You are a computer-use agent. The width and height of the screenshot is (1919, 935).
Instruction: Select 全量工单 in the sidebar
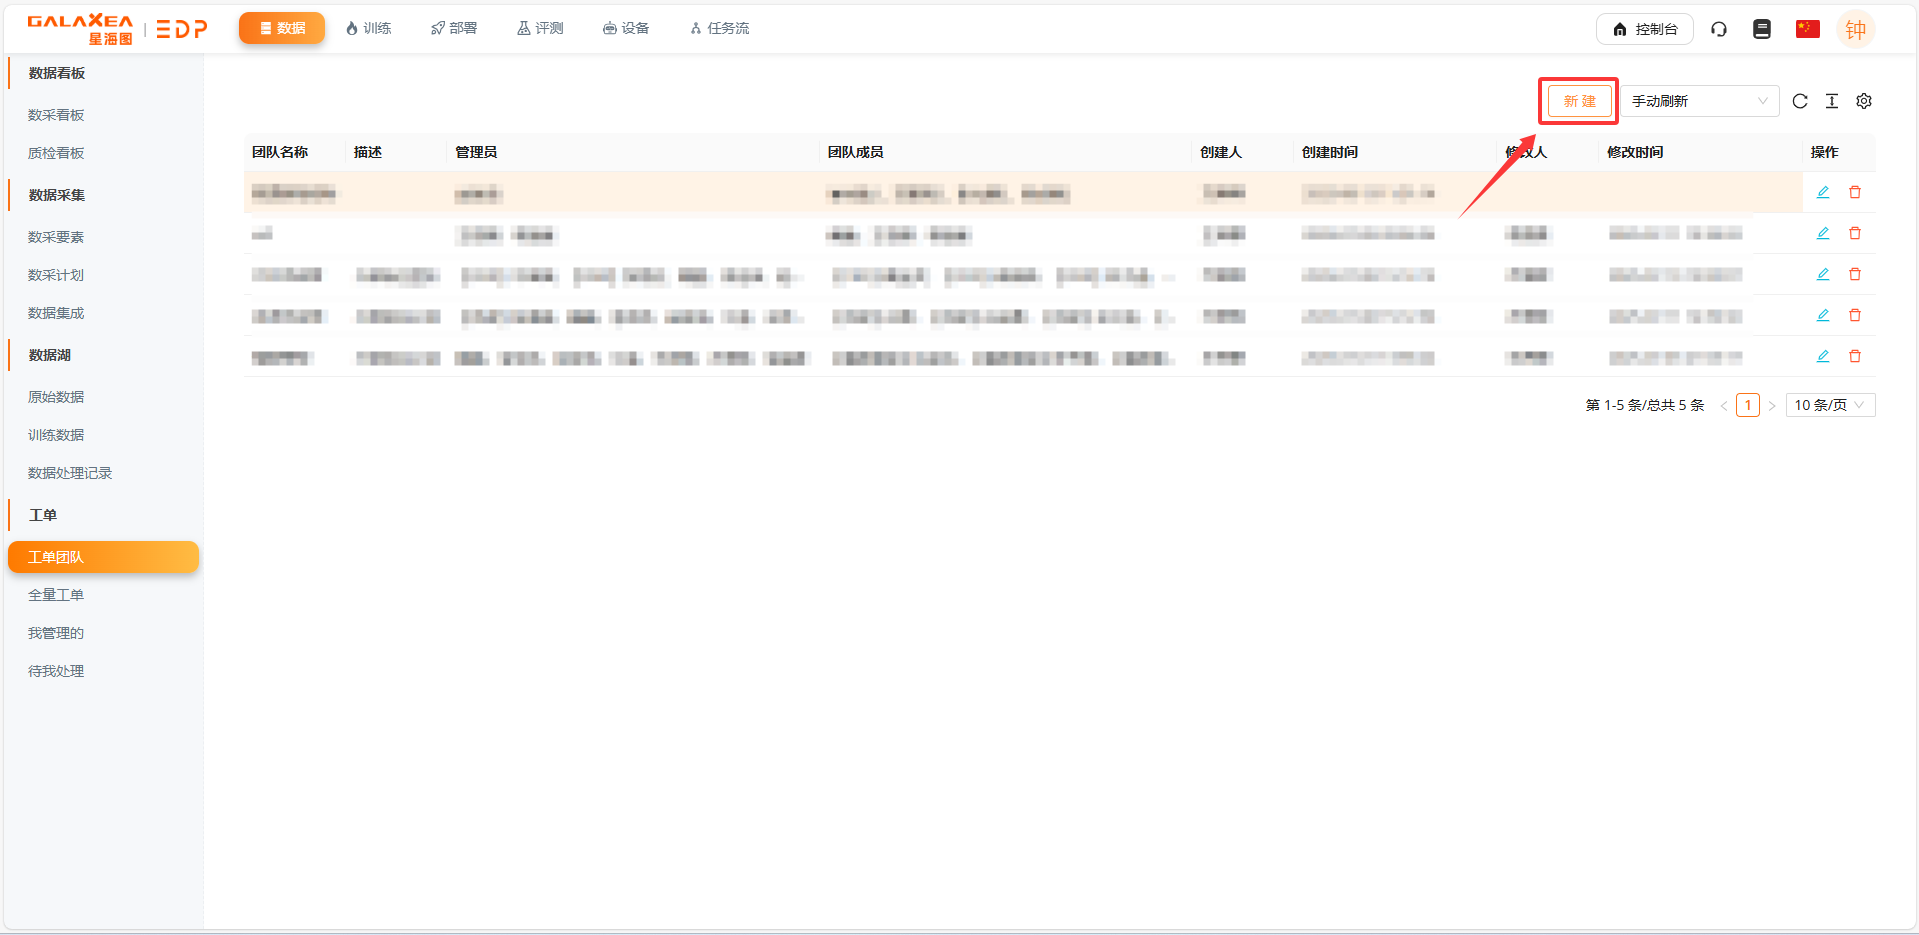coord(56,595)
